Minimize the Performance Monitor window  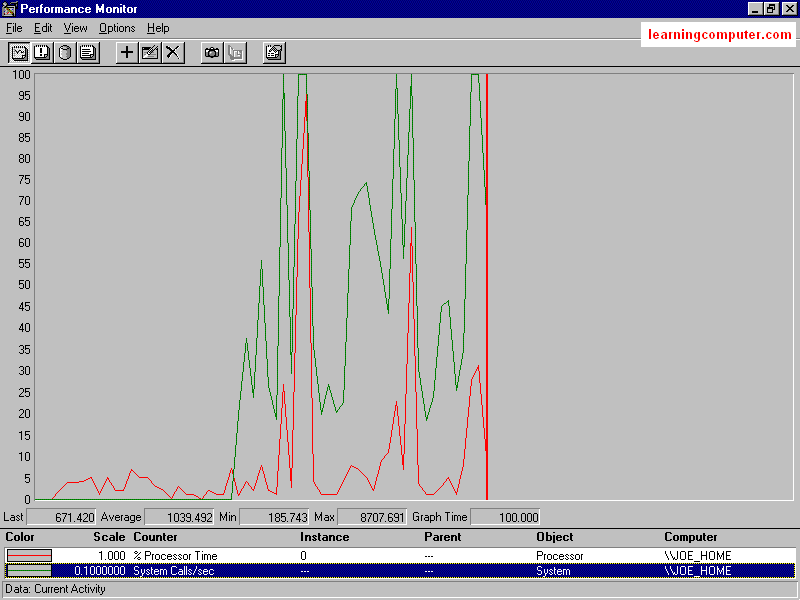[x=755, y=9]
